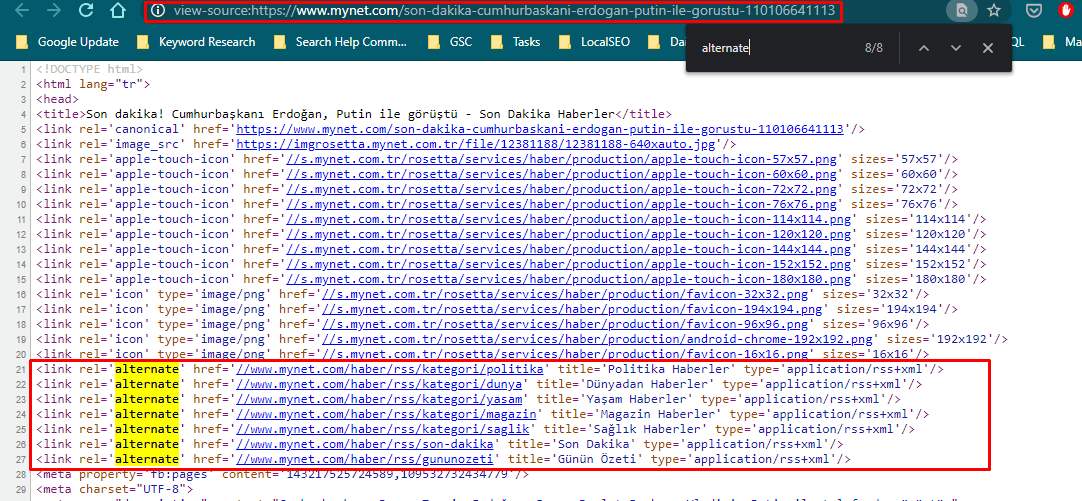Open the rss/kategori/saglik feed link
This screenshot has width=1082, height=501.
tap(383, 429)
